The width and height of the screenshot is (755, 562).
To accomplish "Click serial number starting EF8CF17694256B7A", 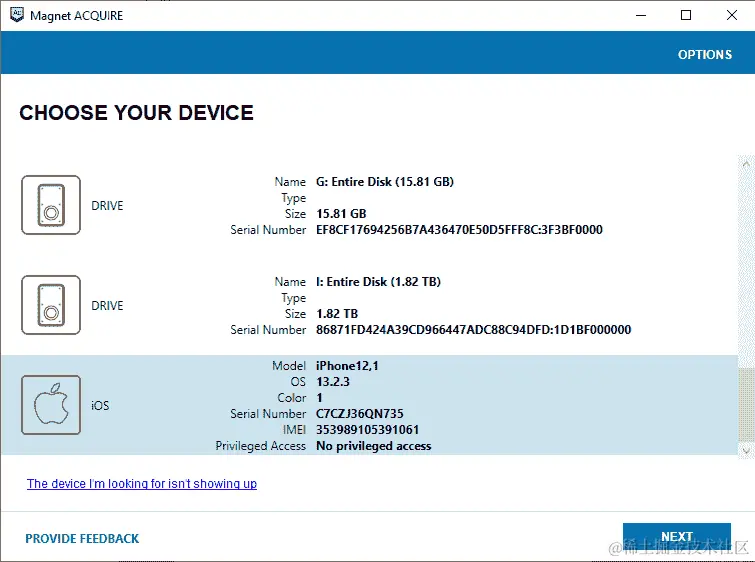I will 459,230.
